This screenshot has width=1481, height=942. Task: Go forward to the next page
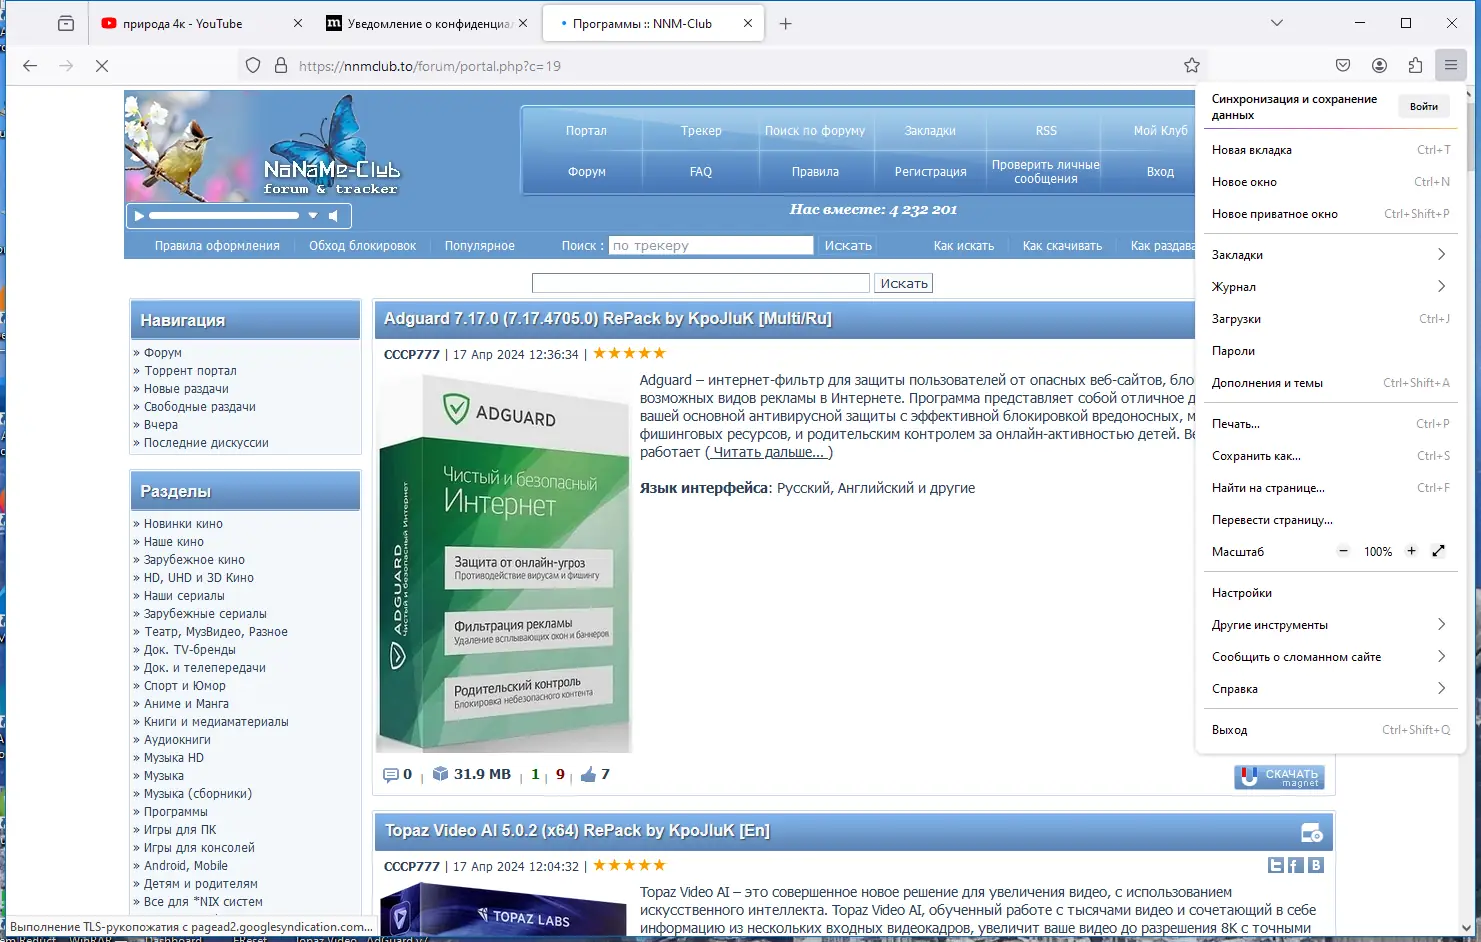[x=66, y=66]
